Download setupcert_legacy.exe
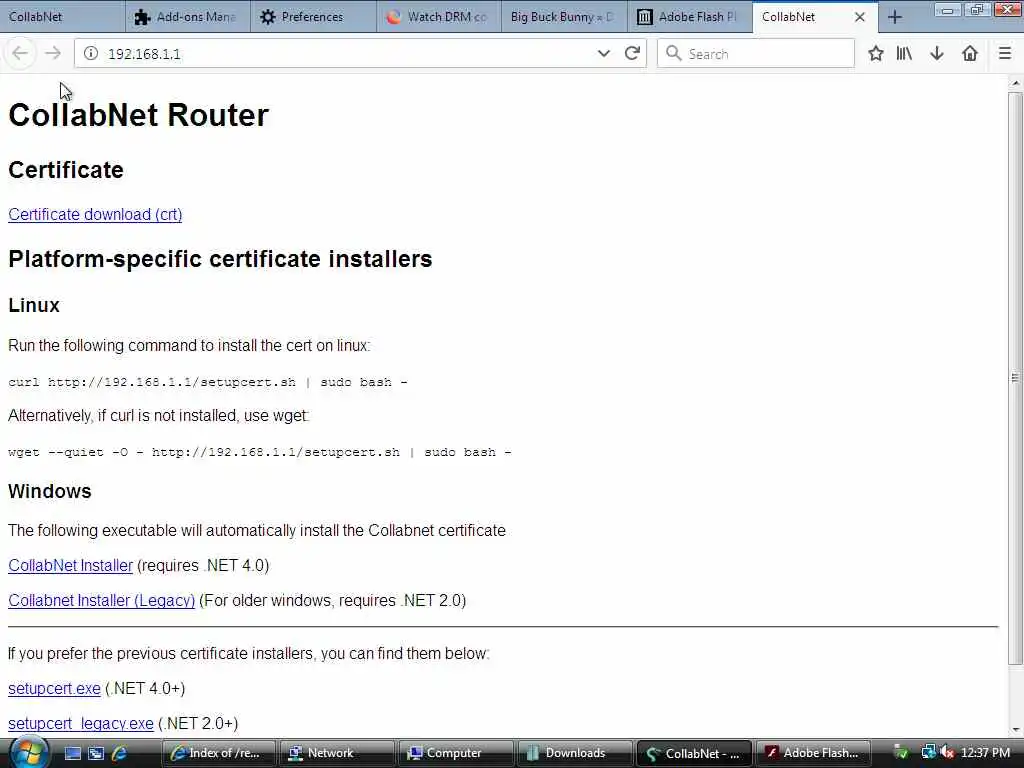1024x768 pixels. coord(81,724)
